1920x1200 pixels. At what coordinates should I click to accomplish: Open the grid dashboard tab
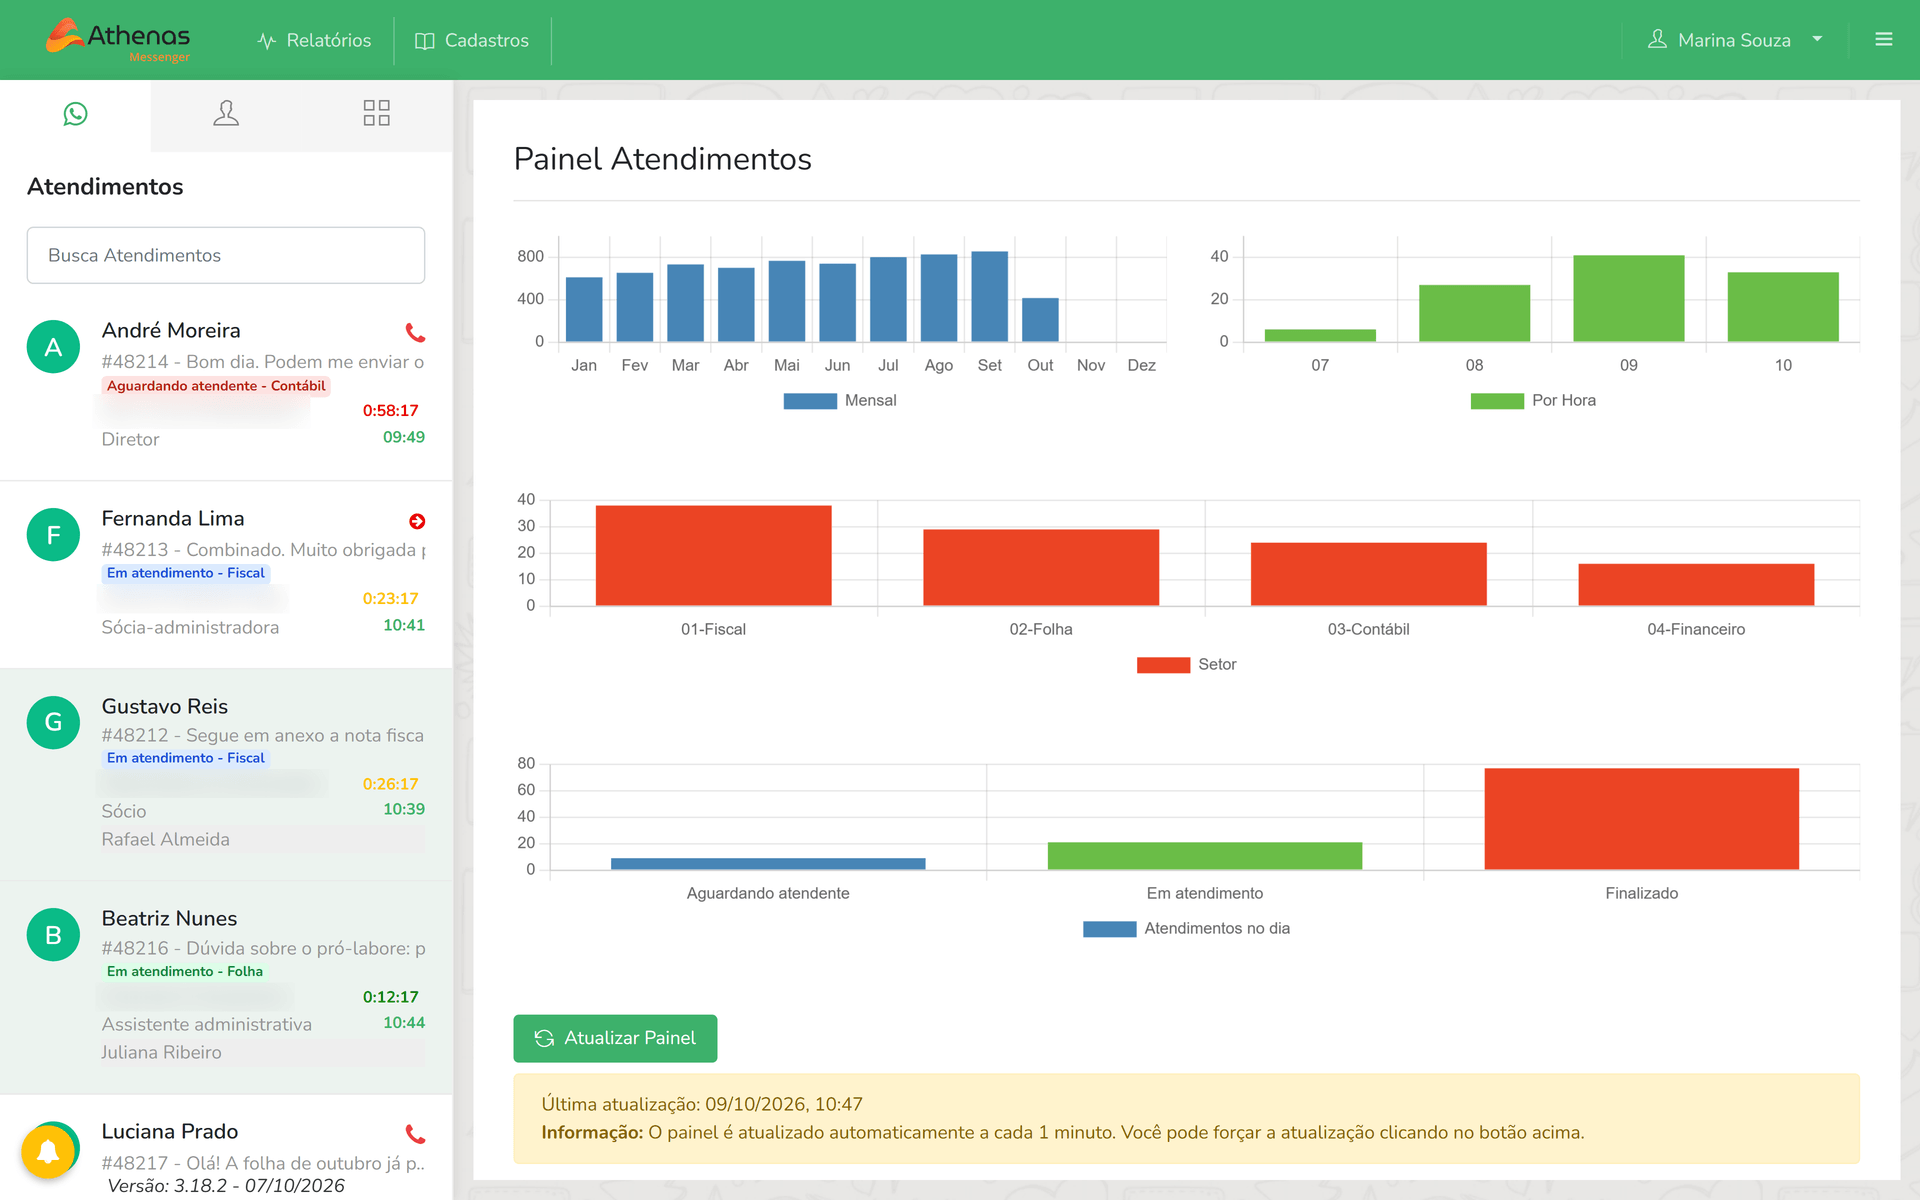(x=376, y=114)
